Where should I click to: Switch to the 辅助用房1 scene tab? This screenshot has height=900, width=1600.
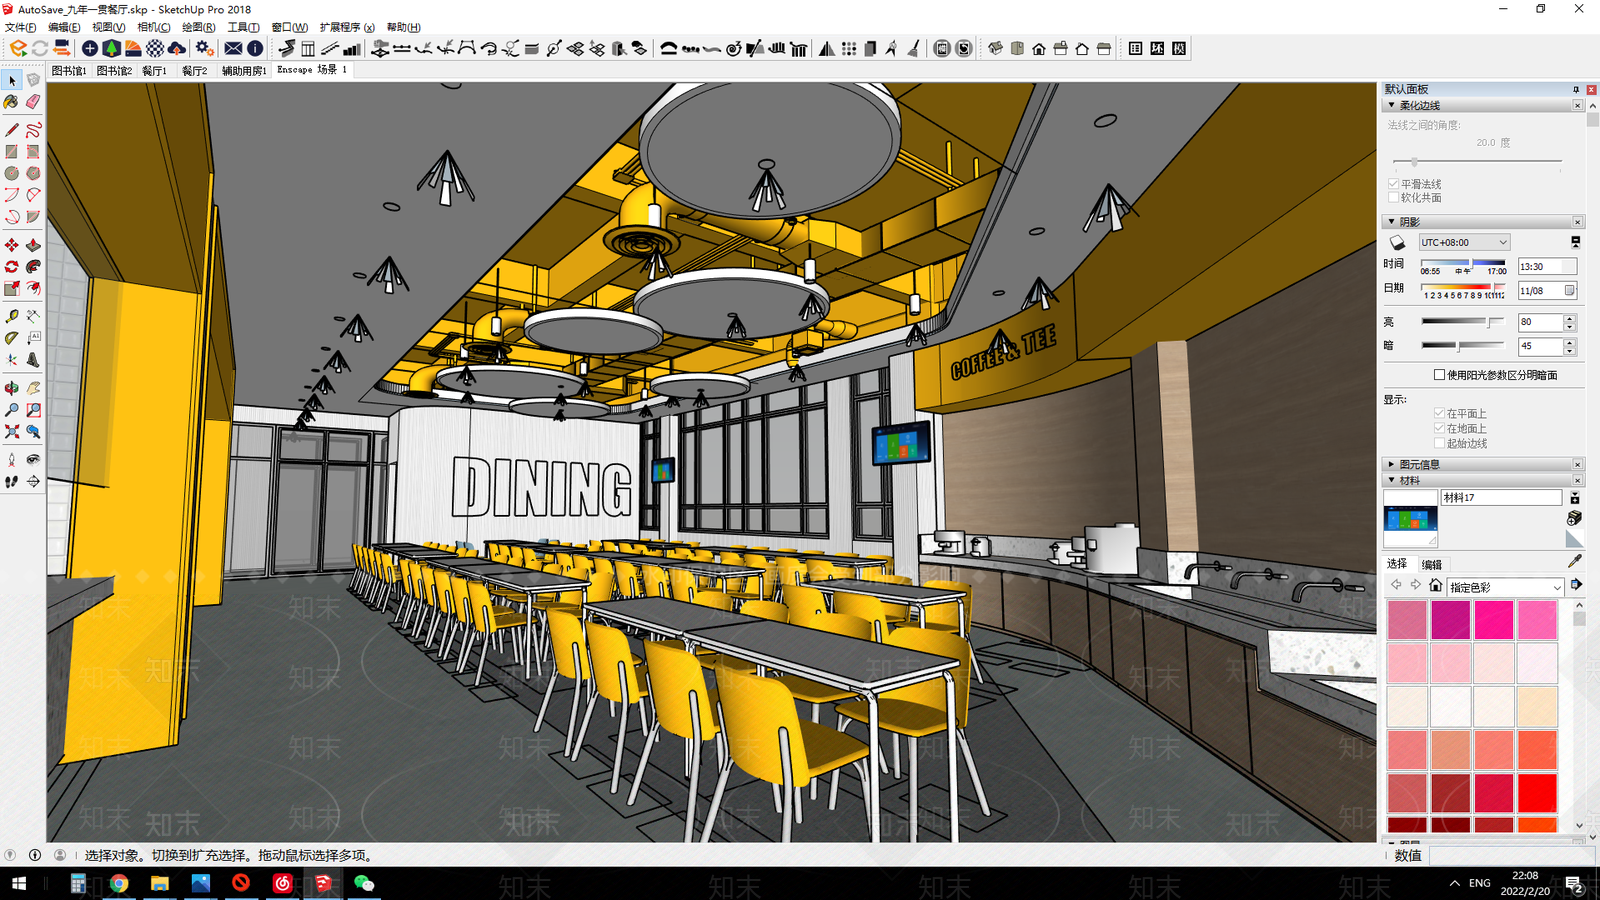tap(244, 71)
